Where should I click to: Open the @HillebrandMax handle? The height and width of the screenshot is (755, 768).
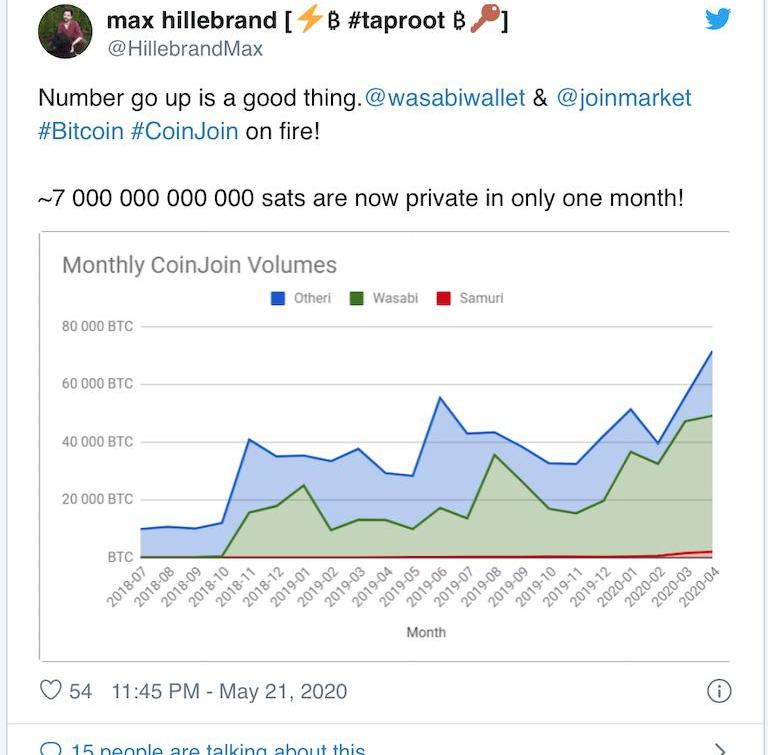click(185, 49)
